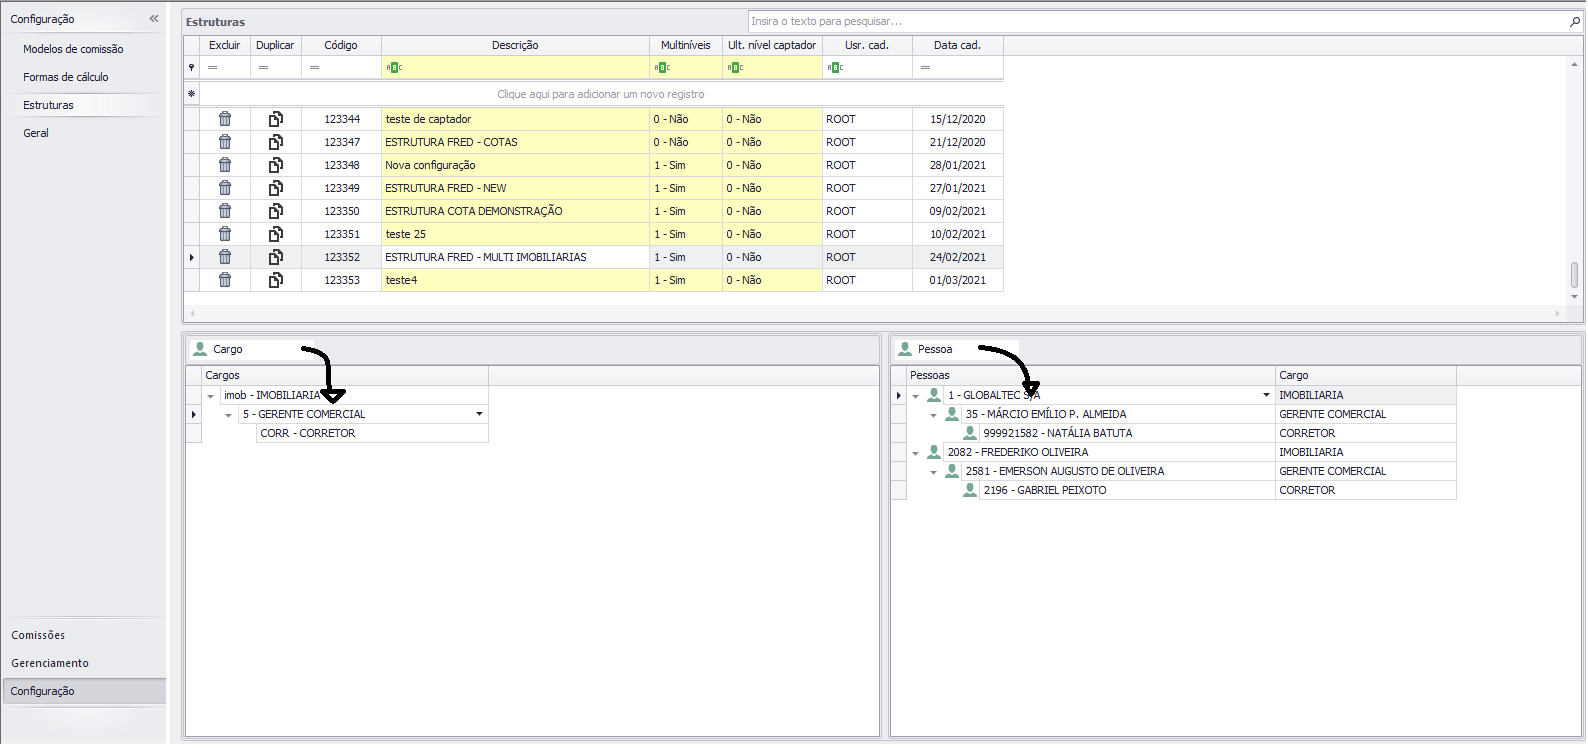Image resolution: width=1588 pixels, height=748 pixels.
Task: Click Pessoas column header in Pessoa panel
Action: pyautogui.click(x=1091, y=375)
